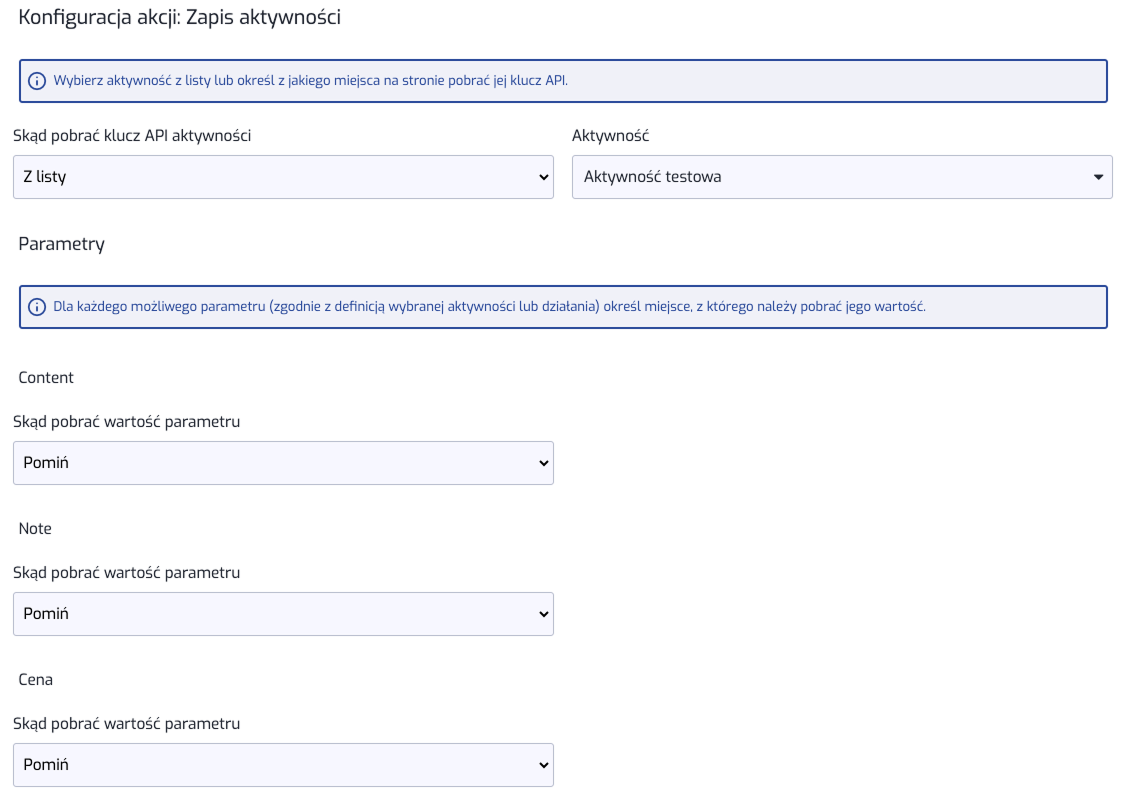Click the chevron arrow of Content's 'Pomiń' select
Image resolution: width=1129 pixels, height=801 pixels.
tap(544, 463)
